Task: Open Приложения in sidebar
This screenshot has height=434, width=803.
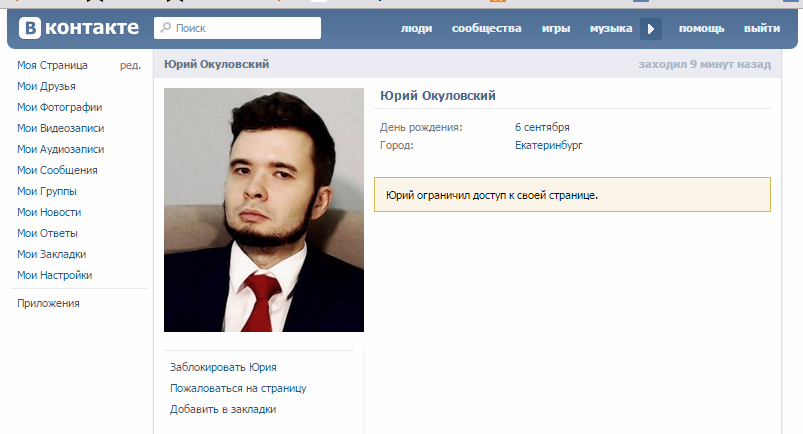Action: pos(48,303)
